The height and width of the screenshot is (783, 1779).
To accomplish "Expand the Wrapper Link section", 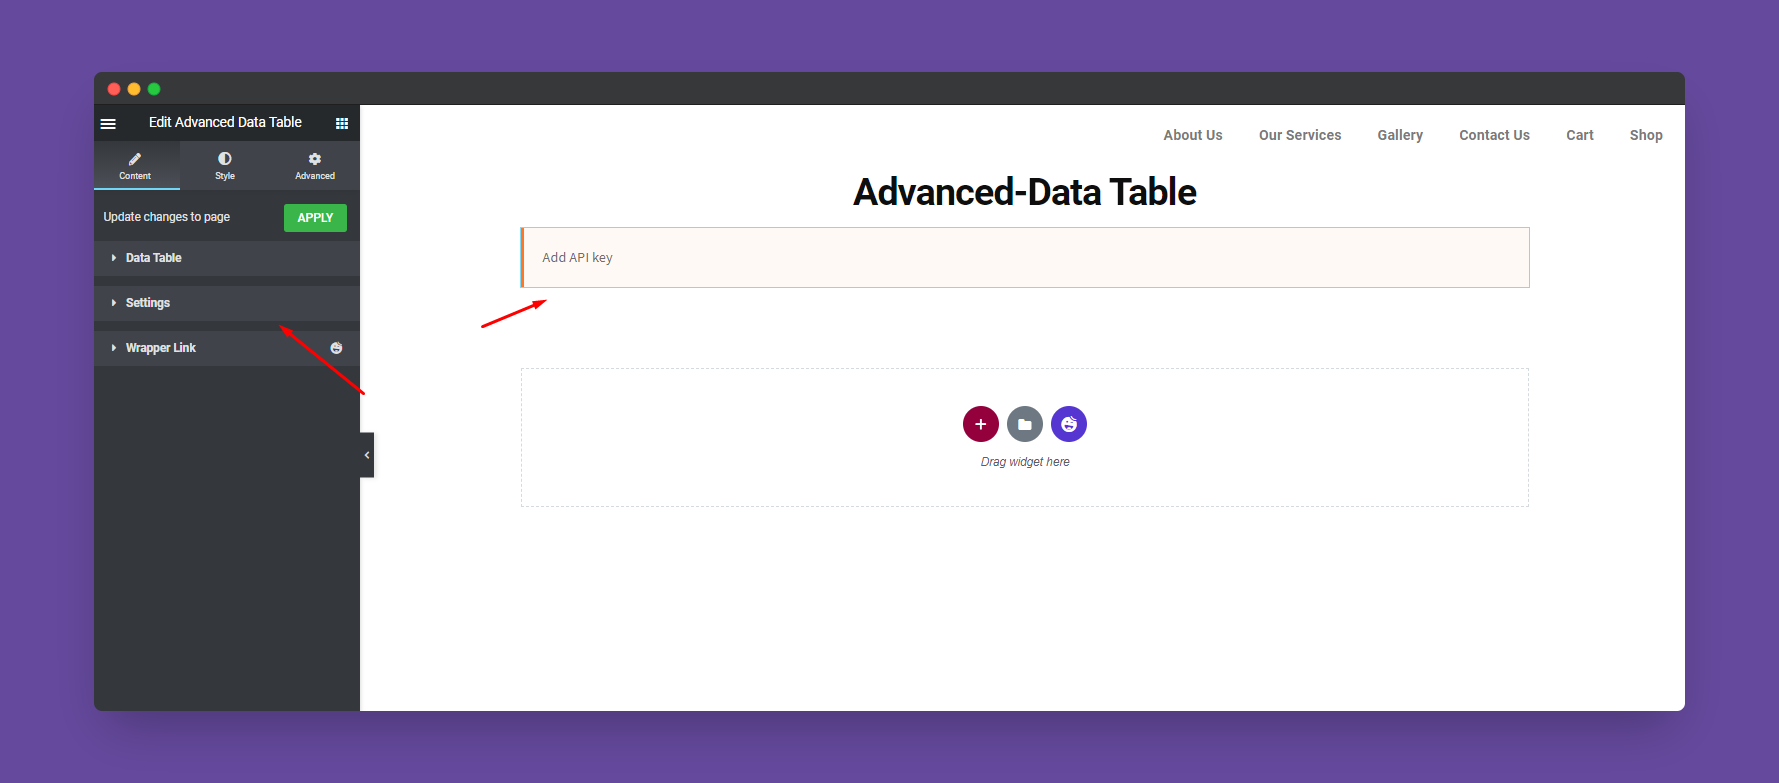I will point(160,347).
